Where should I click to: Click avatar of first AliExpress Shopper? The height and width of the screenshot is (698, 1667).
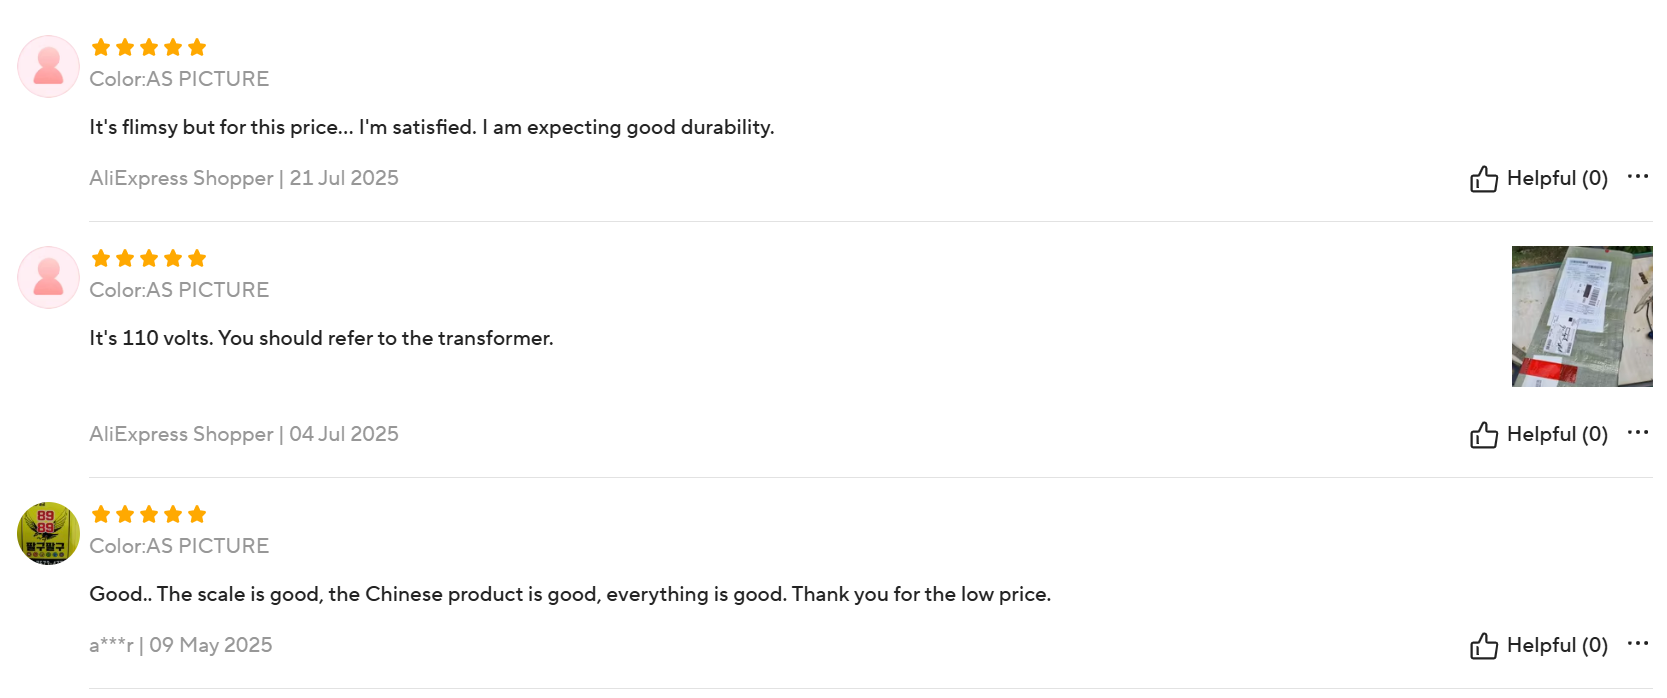[48, 67]
